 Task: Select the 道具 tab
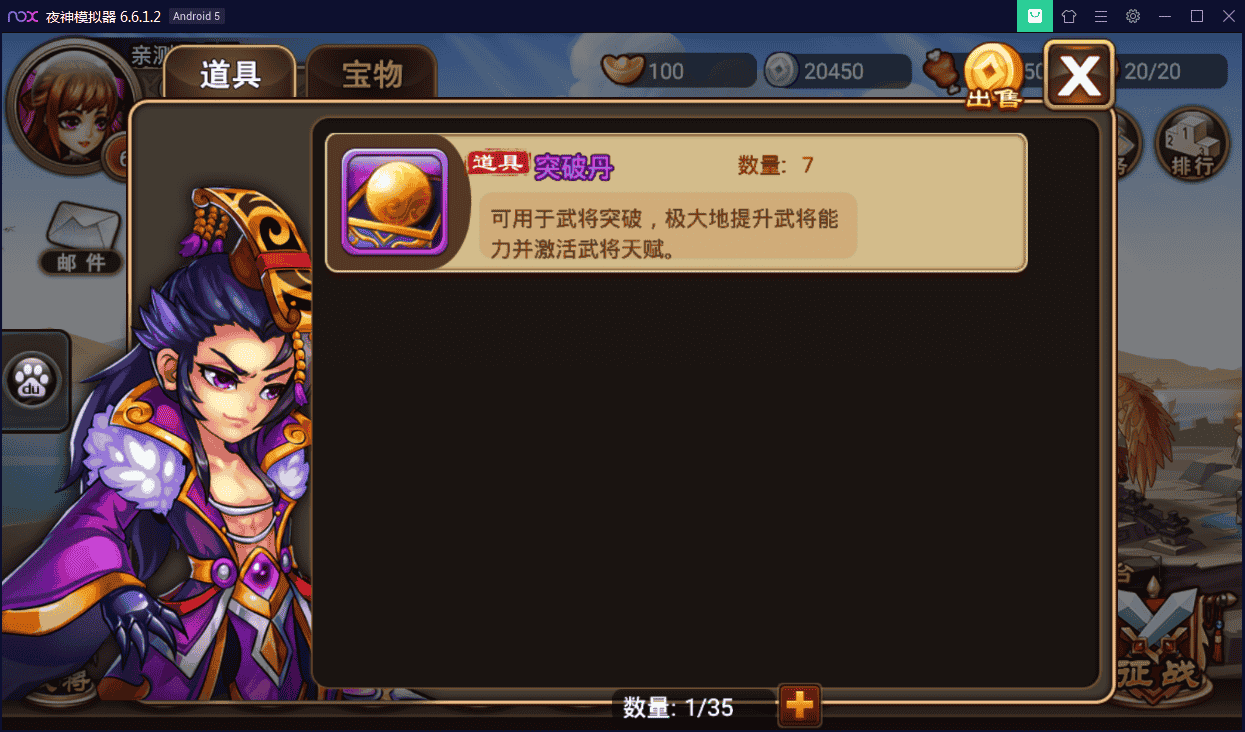coord(230,75)
